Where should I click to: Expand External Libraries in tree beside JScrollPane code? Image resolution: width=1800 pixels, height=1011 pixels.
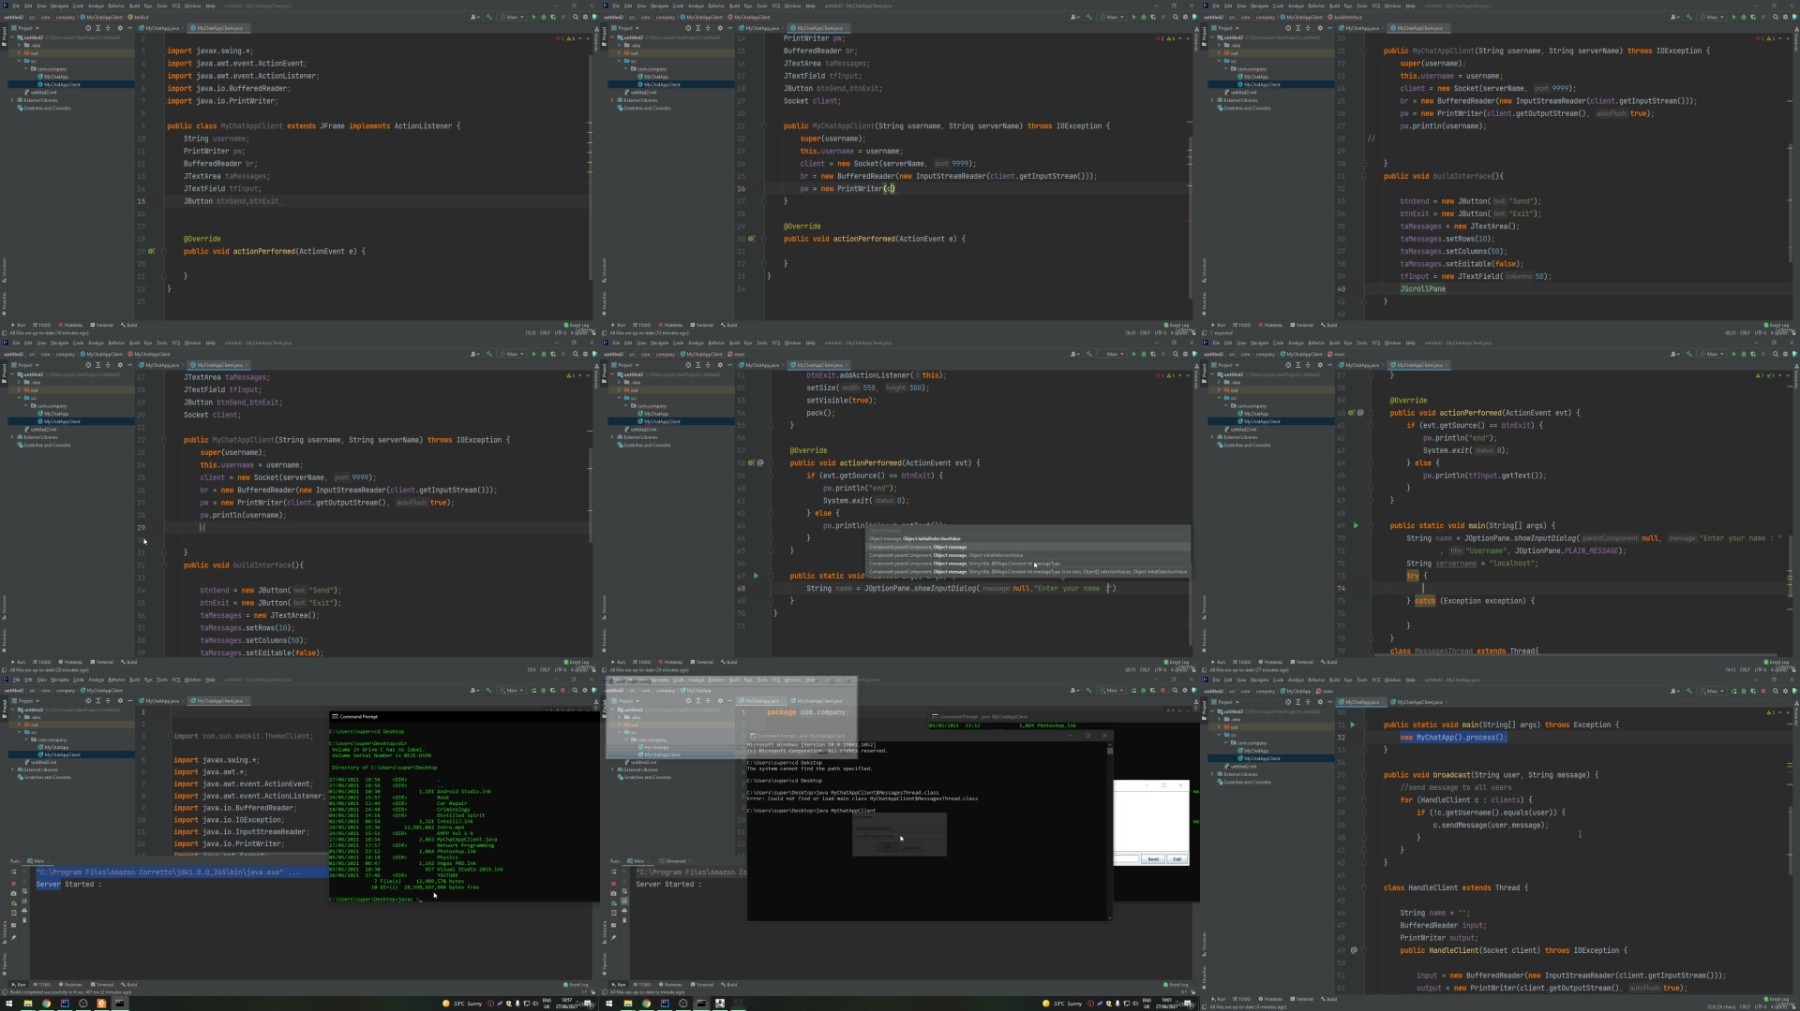(x=1213, y=100)
